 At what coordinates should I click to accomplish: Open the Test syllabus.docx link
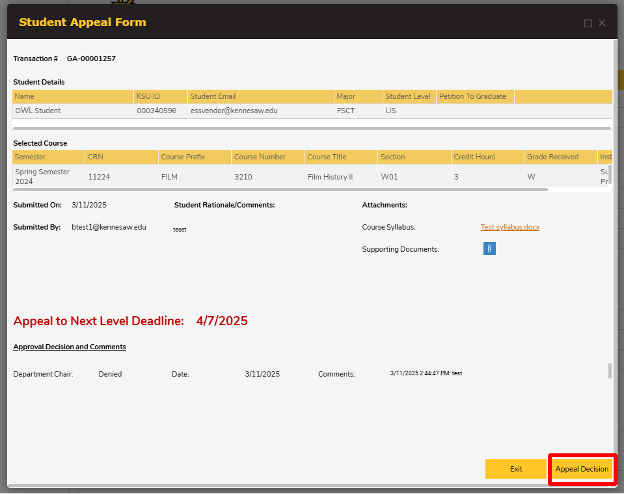click(510, 227)
